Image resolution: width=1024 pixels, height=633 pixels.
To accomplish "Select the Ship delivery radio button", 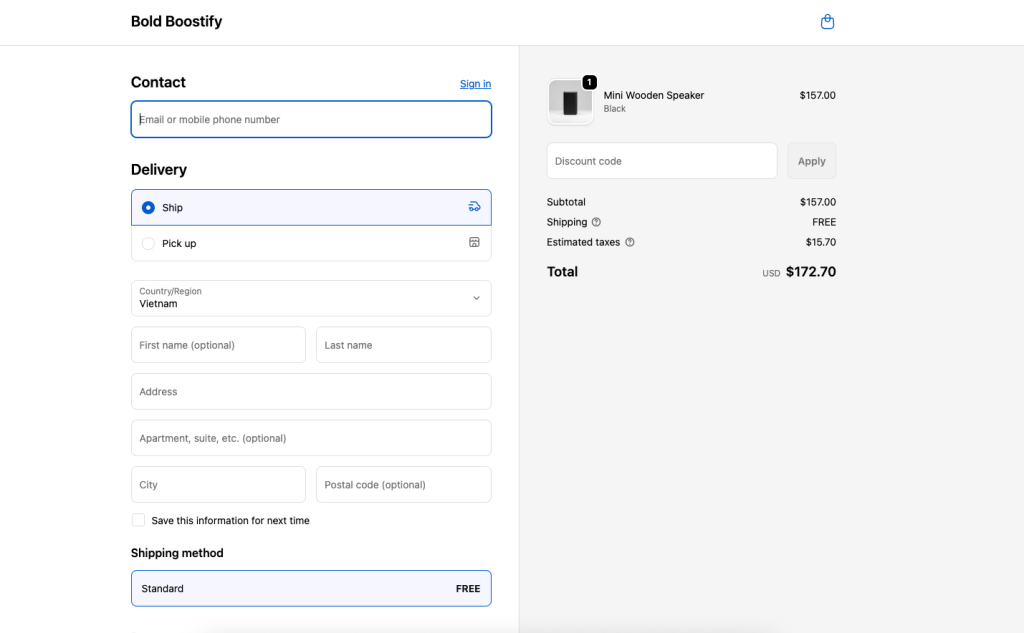I will (148, 208).
